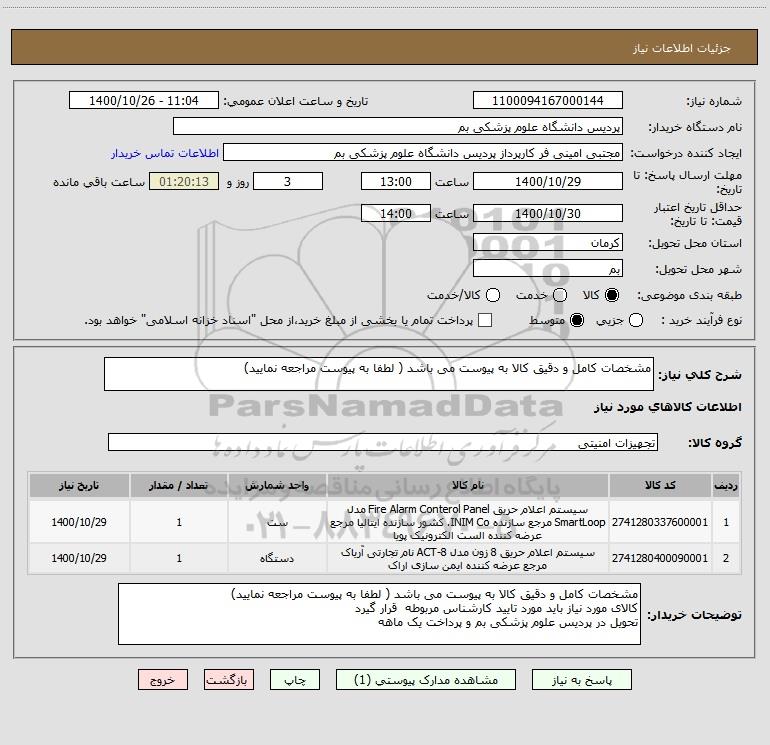The width and height of the screenshot is (770, 745).
Task: Click the اطلاعات کالاهای مورد نیاز section title
Action: pyautogui.click(x=668, y=407)
